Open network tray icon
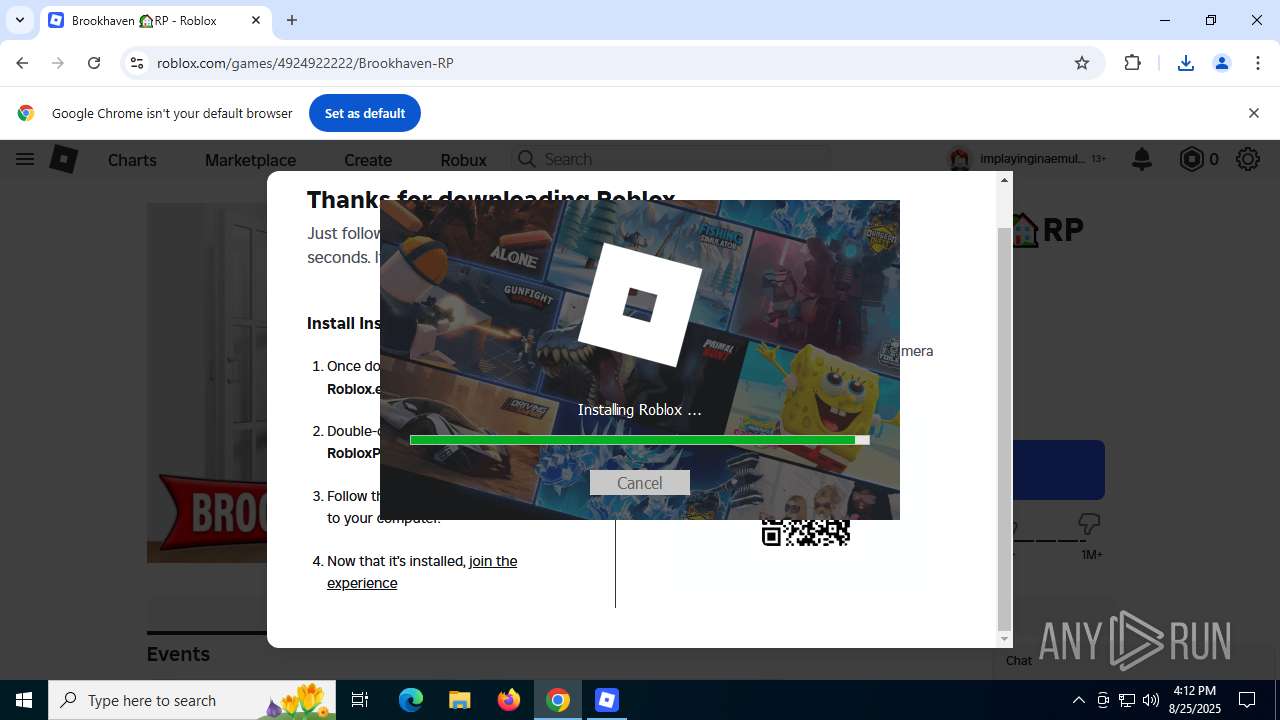1280x720 pixels. pyautogui.click(x=1127, y=700)
